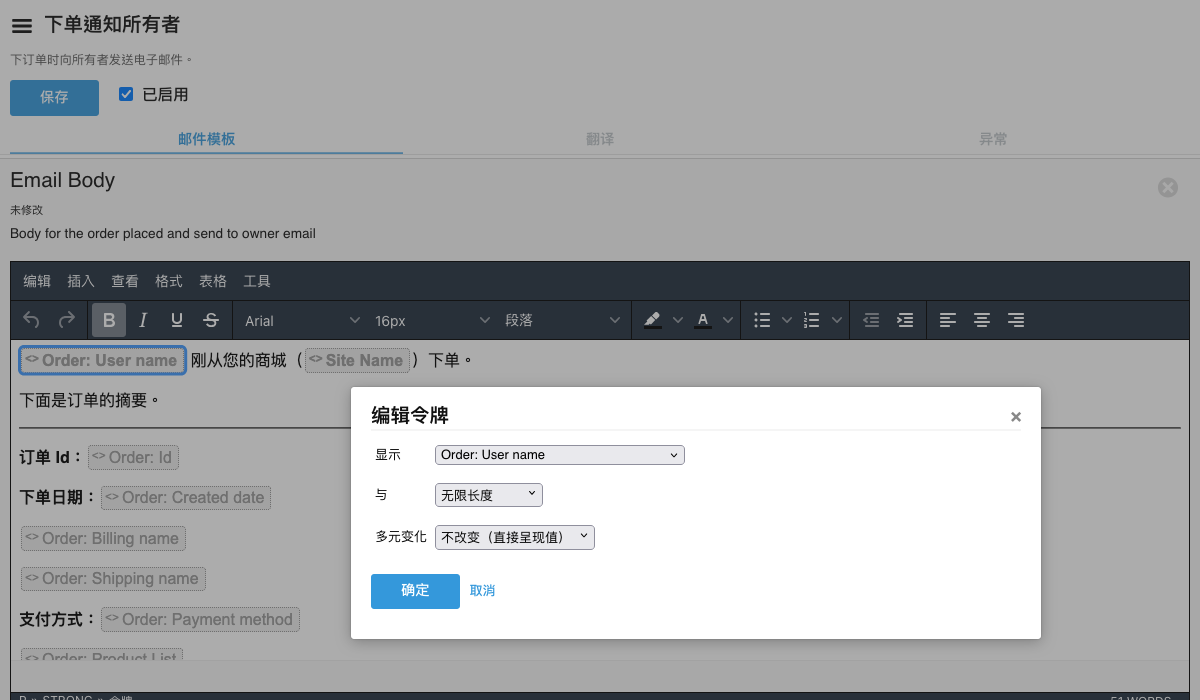Increase indent of the paragraph
This screenshot has height=700, width=1200.
pyautogui.click(x=905, y=320)
